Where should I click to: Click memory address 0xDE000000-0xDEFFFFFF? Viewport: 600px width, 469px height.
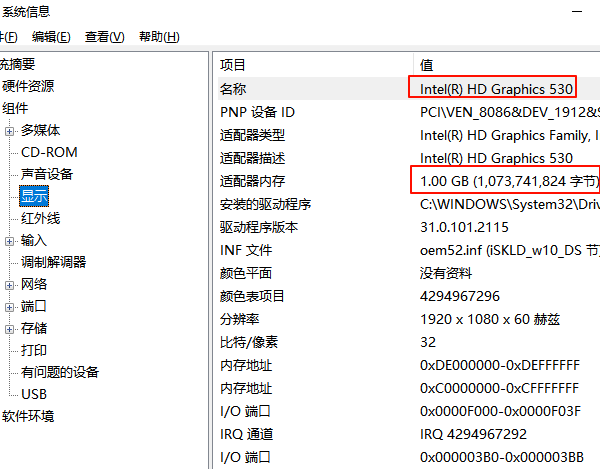point(500,365)
